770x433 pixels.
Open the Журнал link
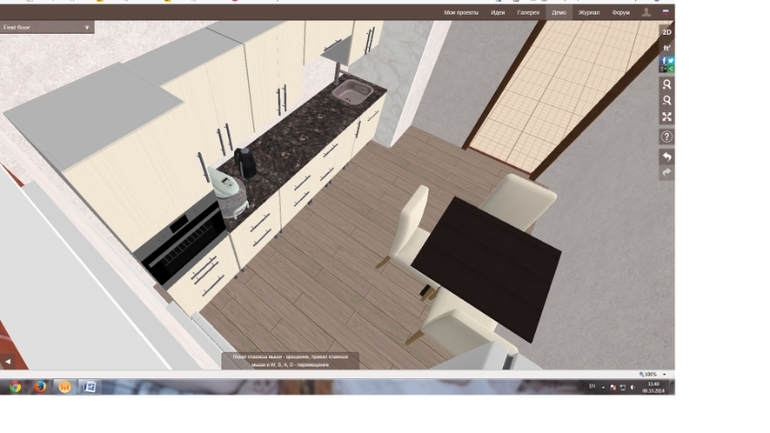(590, 13)
